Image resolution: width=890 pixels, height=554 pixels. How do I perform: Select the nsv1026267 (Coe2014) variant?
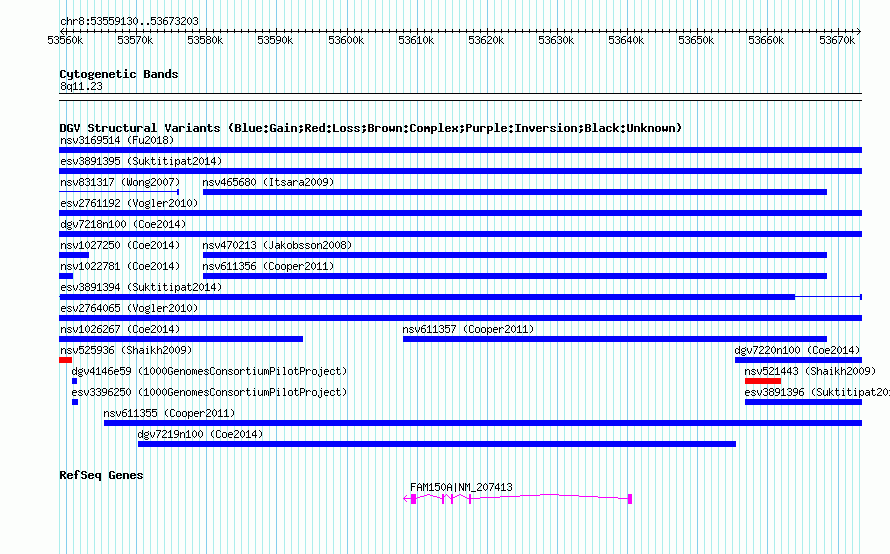coord(120,329)
